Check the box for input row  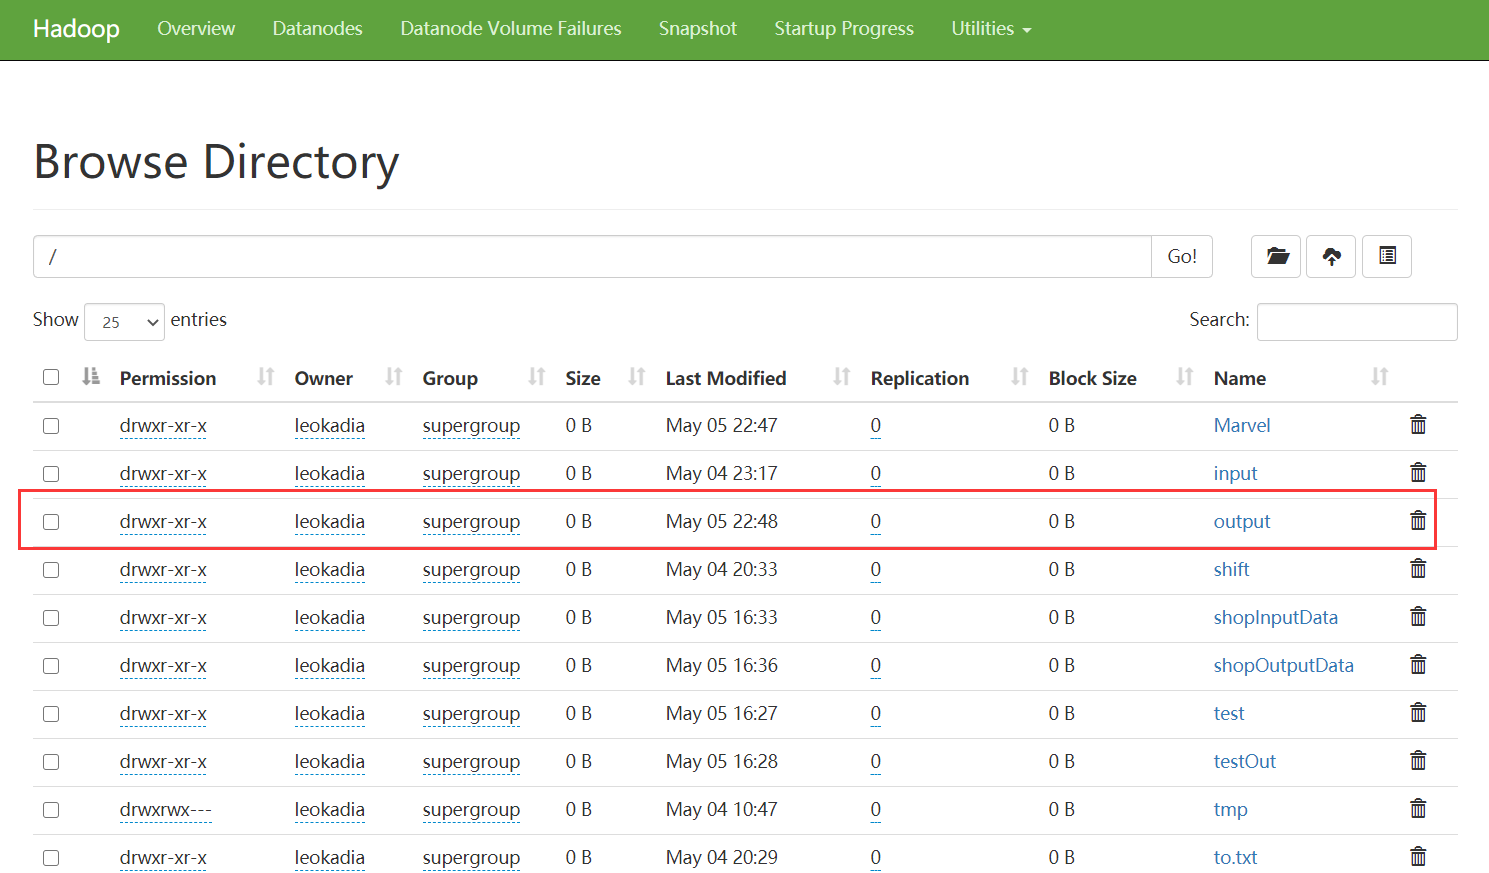point(51,474)
